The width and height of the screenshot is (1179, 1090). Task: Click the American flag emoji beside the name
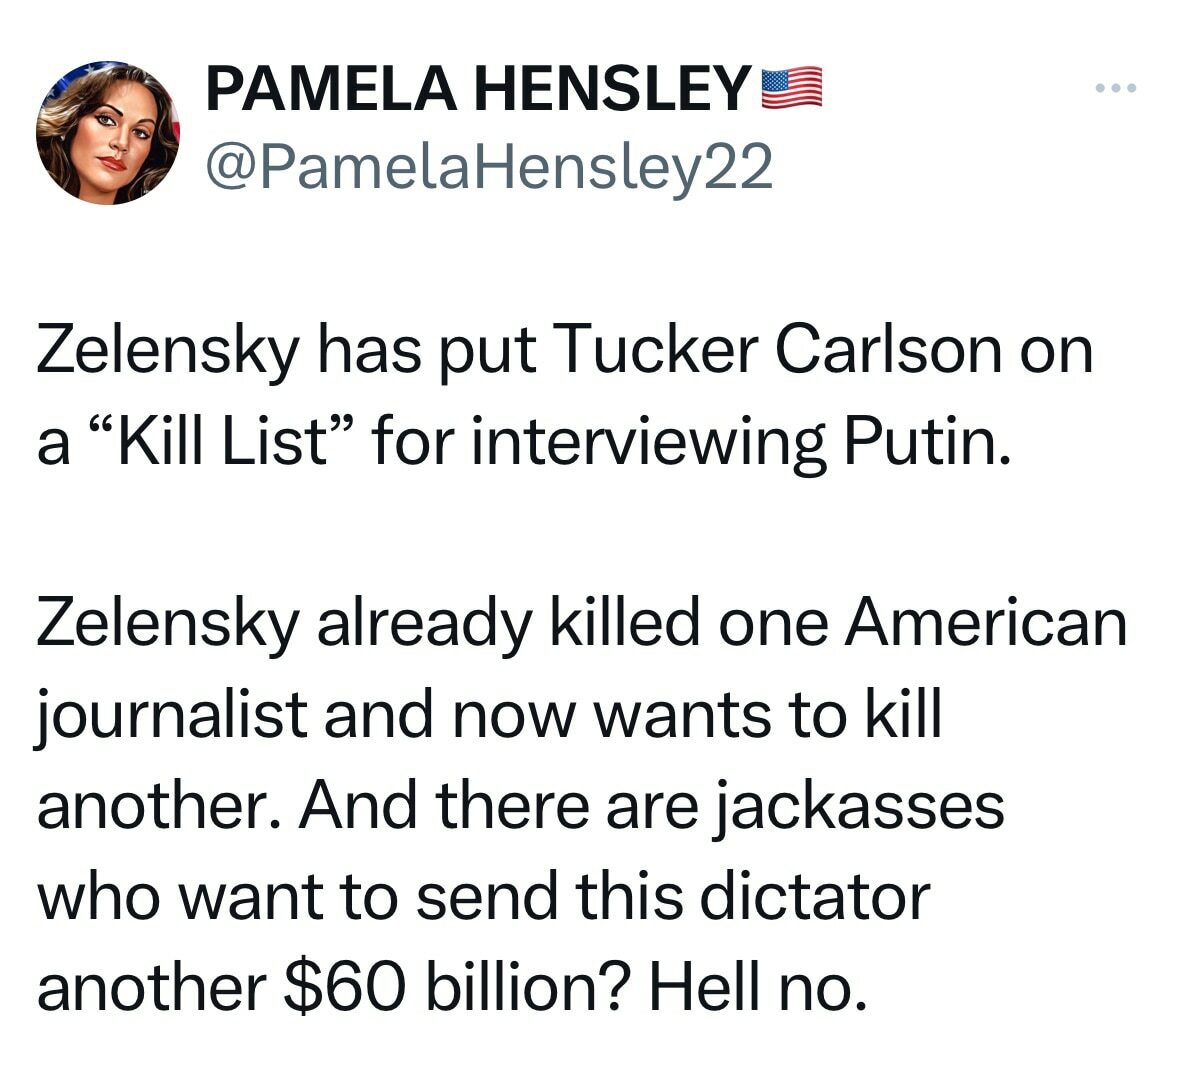[791, 88]
